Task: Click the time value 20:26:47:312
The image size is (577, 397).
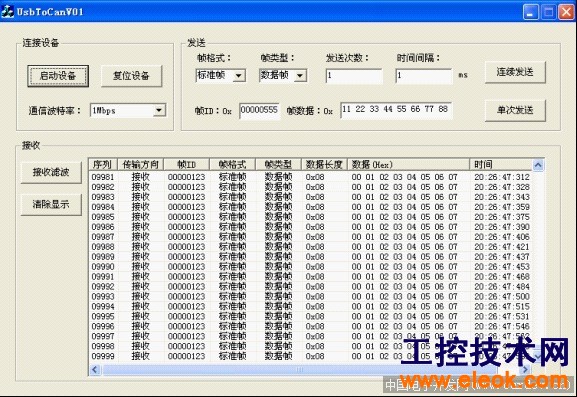Action: pyautogui.click(x=502, y=177)
